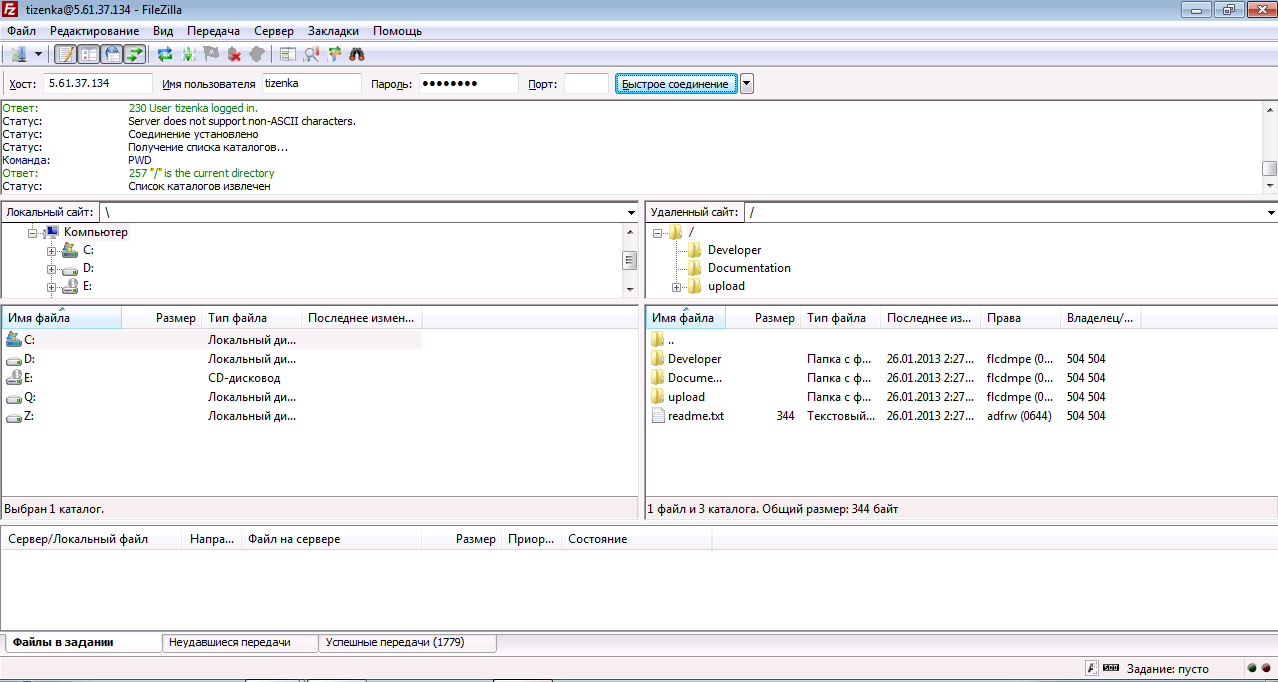Click the C: drive icon in local list
This screenshot has height=682, width=1278.
[14, 340]
